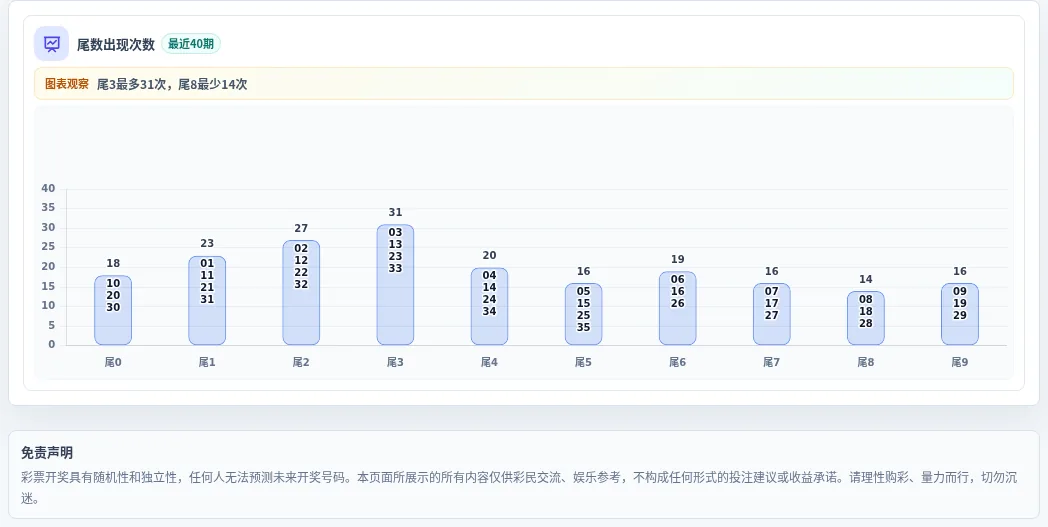Select the 尾7 bar in the chart
The height and width of the screenshot is (527, 1048).
772,314
